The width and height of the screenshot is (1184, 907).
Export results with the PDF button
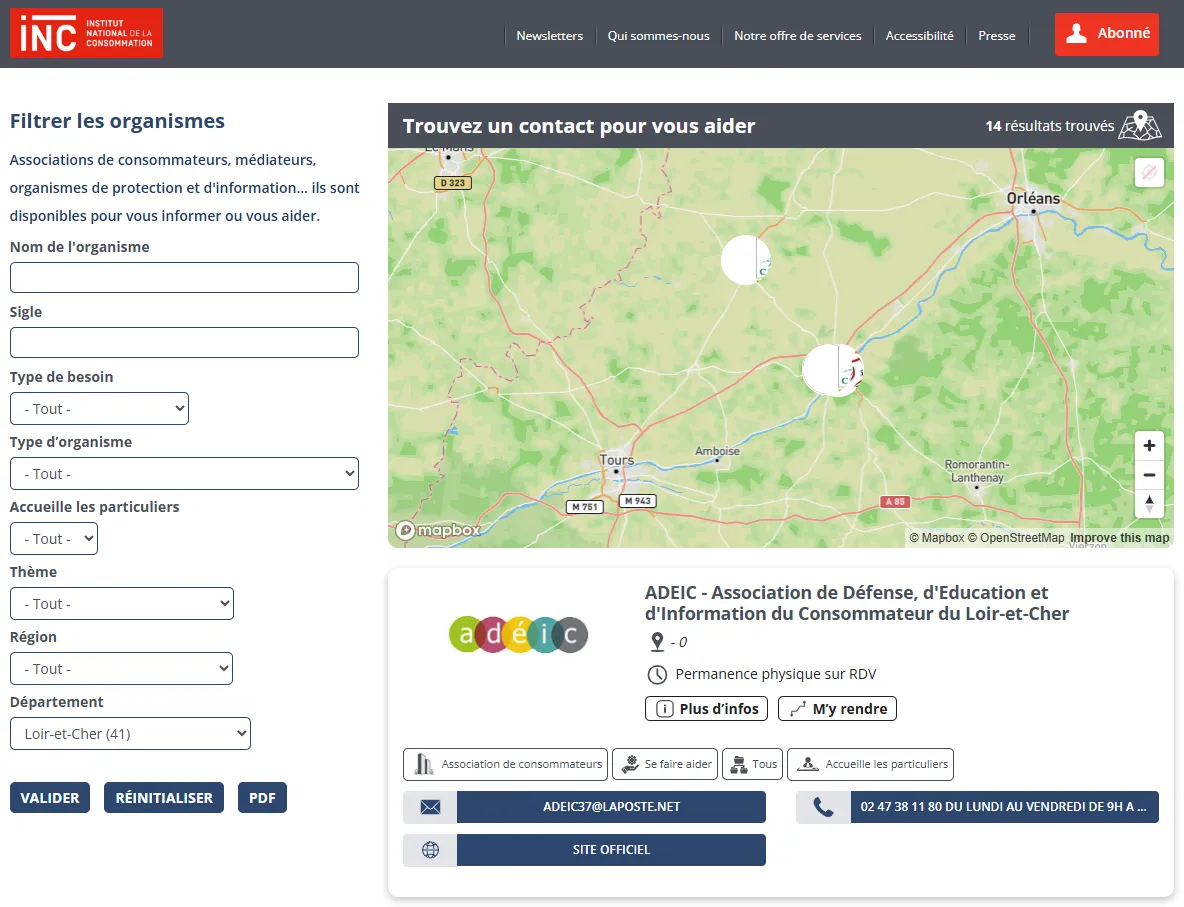tap(262, 797)
